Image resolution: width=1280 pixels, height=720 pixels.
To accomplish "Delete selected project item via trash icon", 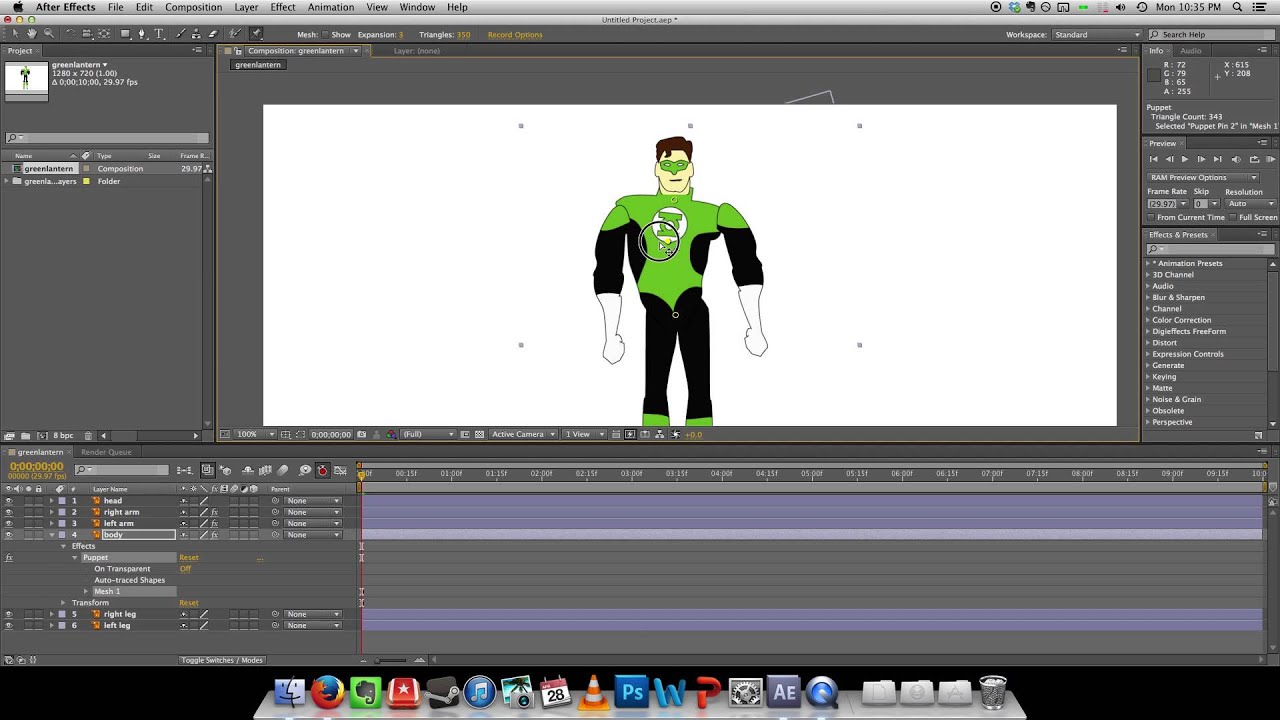I will coord(88,435).
